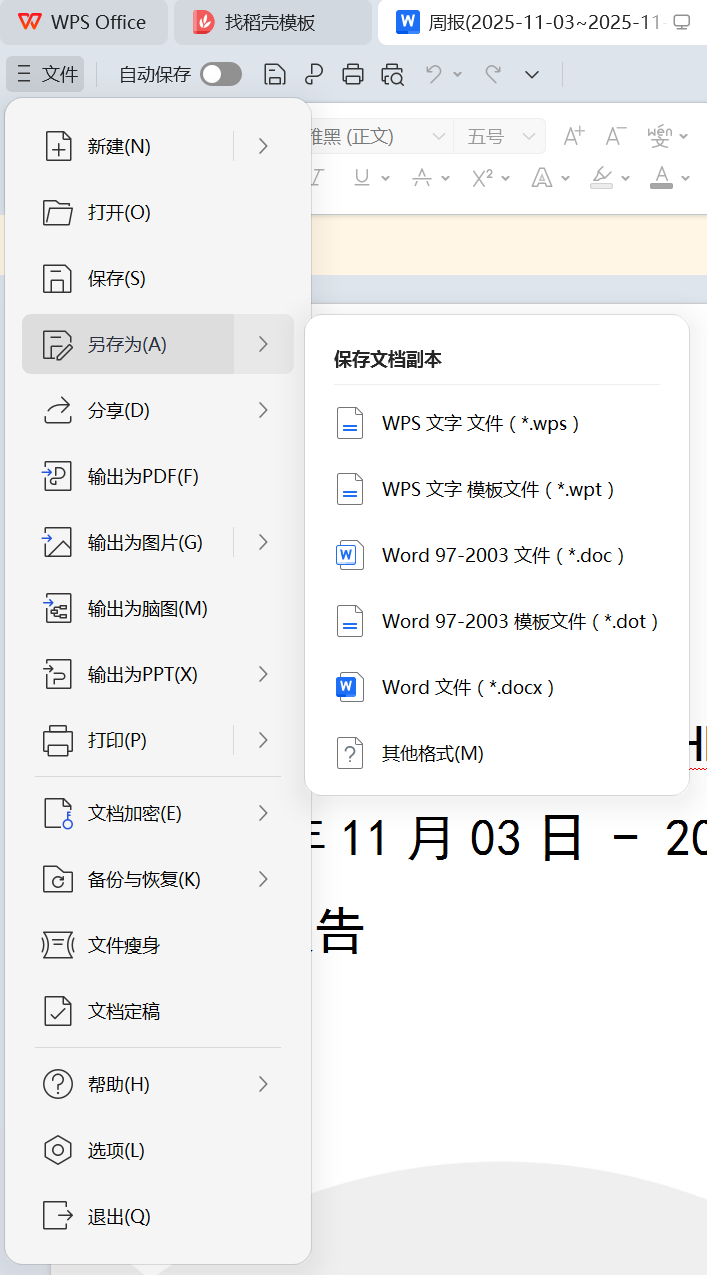The image size is (707, 1275).
Task: Choose 输出为PDF(F) from the file menu
Action: pyautogui.click(x=143, y=476)
